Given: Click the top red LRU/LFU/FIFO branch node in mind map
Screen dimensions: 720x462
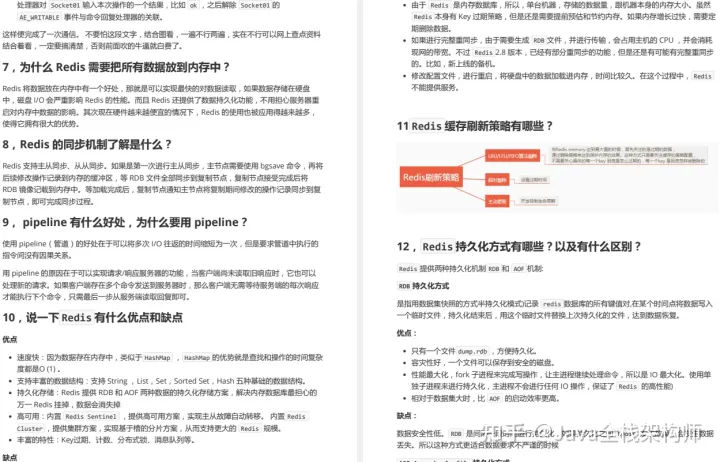Looking at the screenshot, I should 512,156.
